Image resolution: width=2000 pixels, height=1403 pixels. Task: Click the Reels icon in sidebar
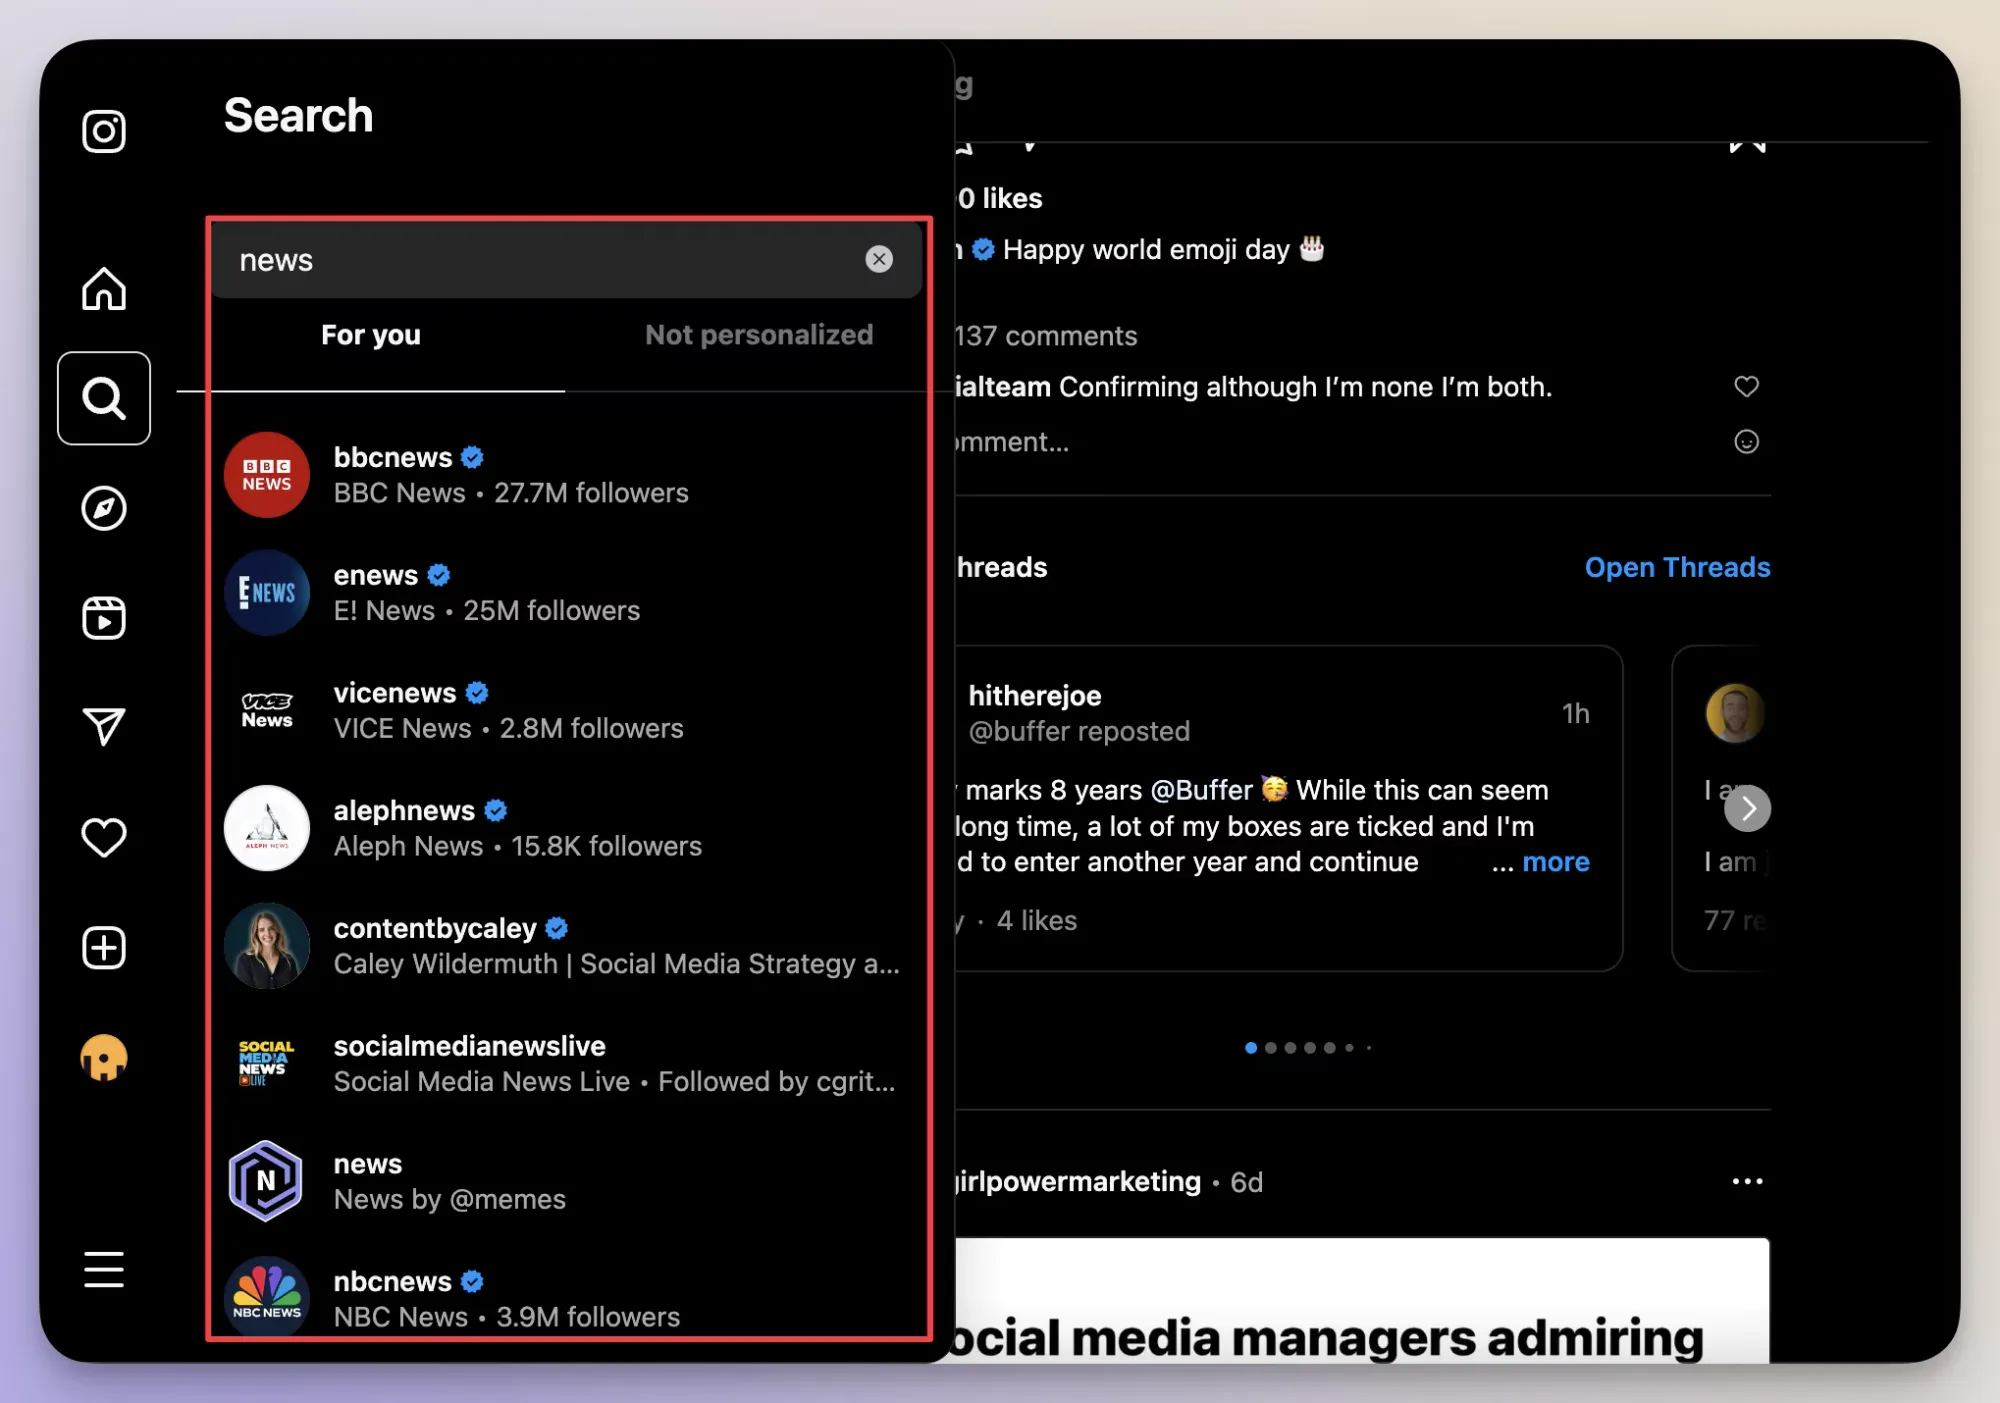click(x=103, y=617)
